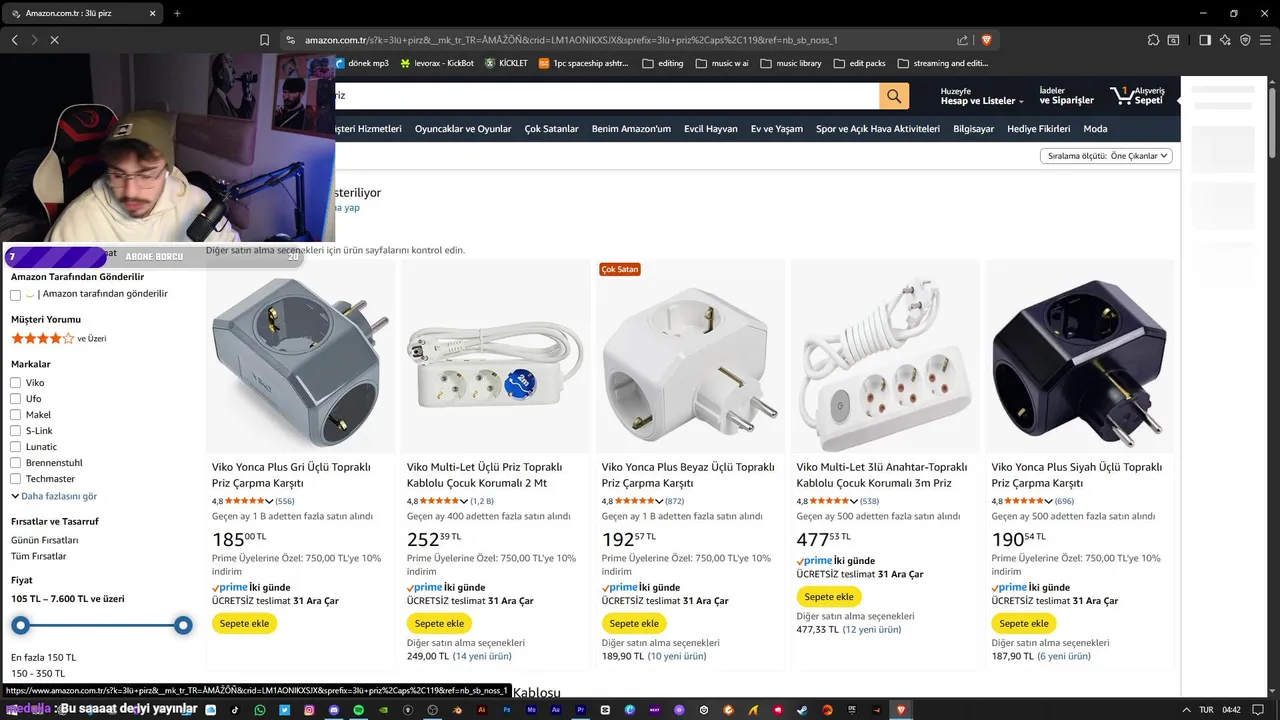The width and height of the screenshot is (1280, 720).
Task: Open the browser extensions puzzle icon
Action: tap(1153, 40)
